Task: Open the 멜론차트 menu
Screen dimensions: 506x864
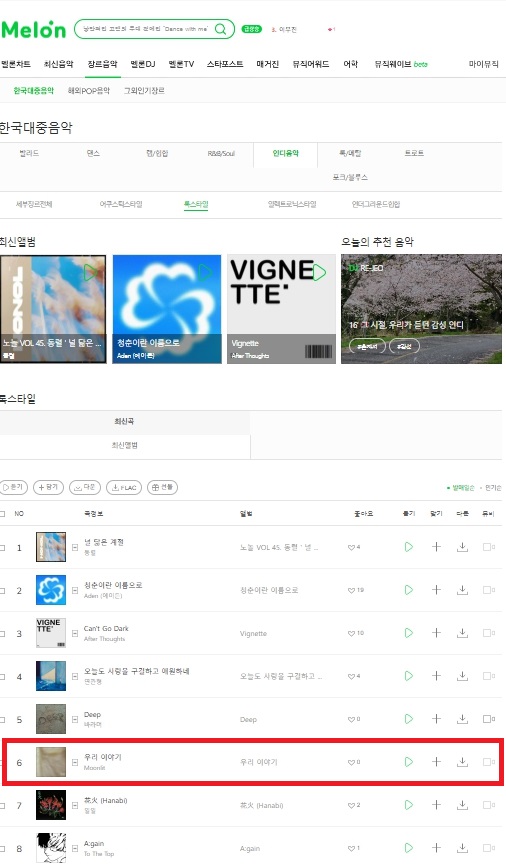Action: click(15, 64)
